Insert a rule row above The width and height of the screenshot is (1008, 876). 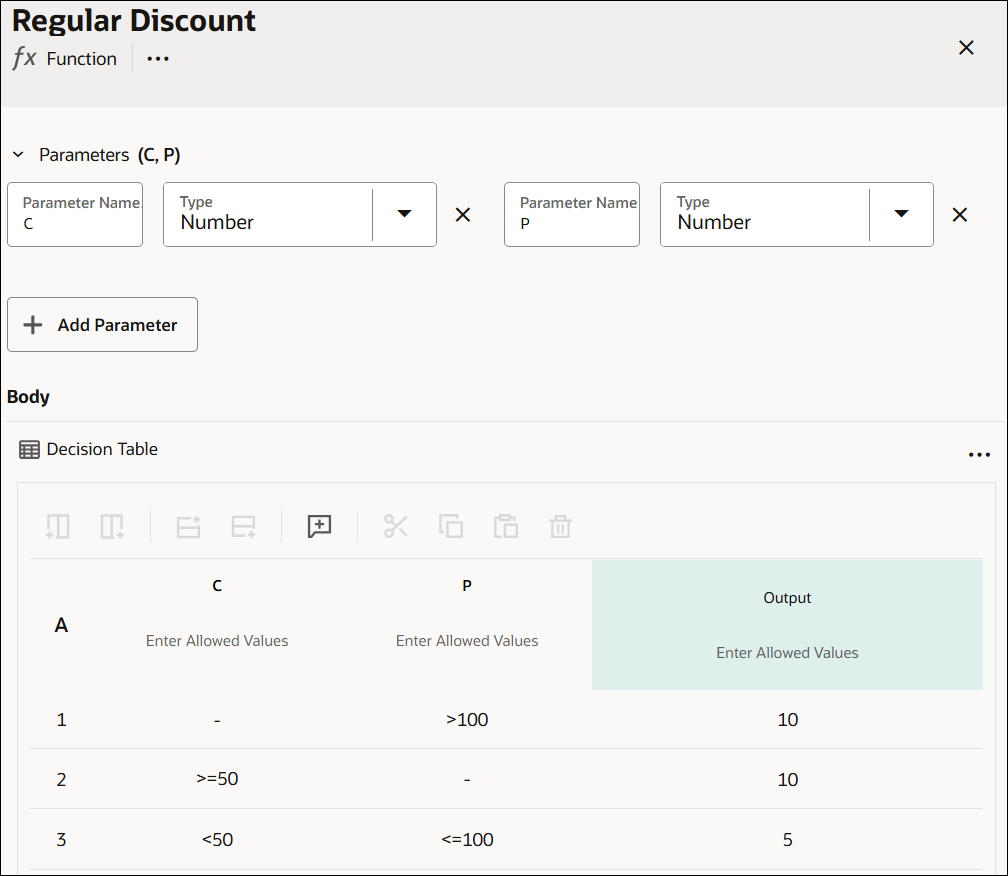coord(188,526)
